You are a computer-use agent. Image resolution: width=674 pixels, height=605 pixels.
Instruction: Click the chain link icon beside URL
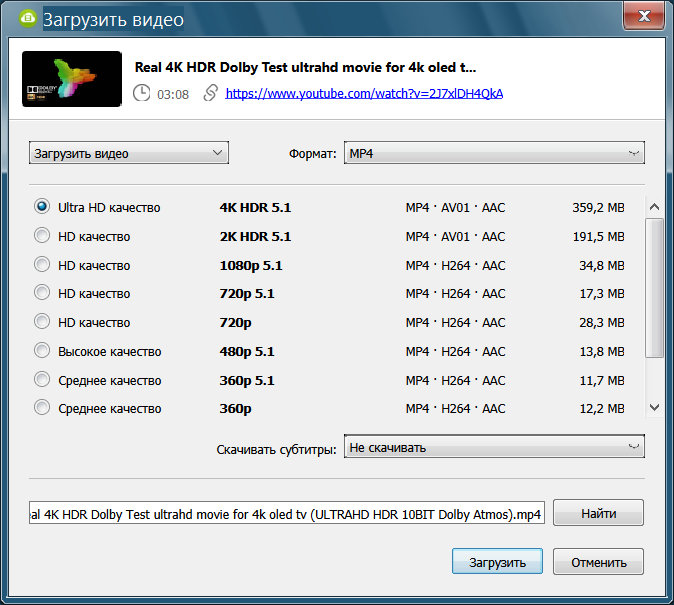coord(210,93)
